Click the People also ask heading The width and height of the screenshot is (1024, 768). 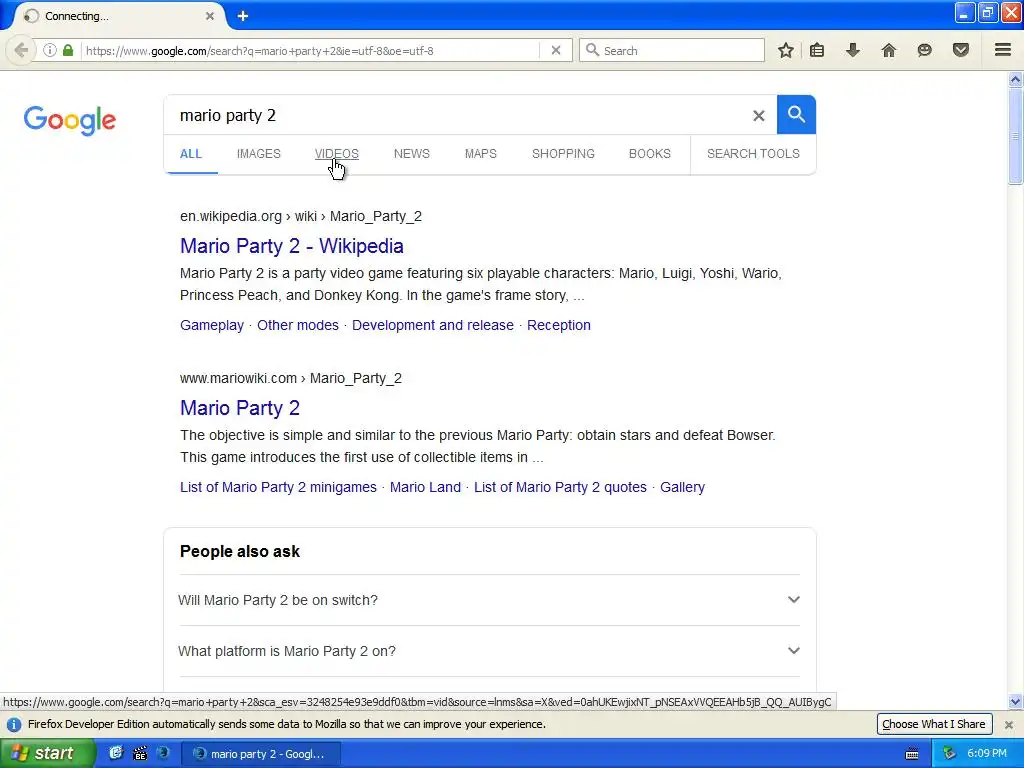point(240,552)
